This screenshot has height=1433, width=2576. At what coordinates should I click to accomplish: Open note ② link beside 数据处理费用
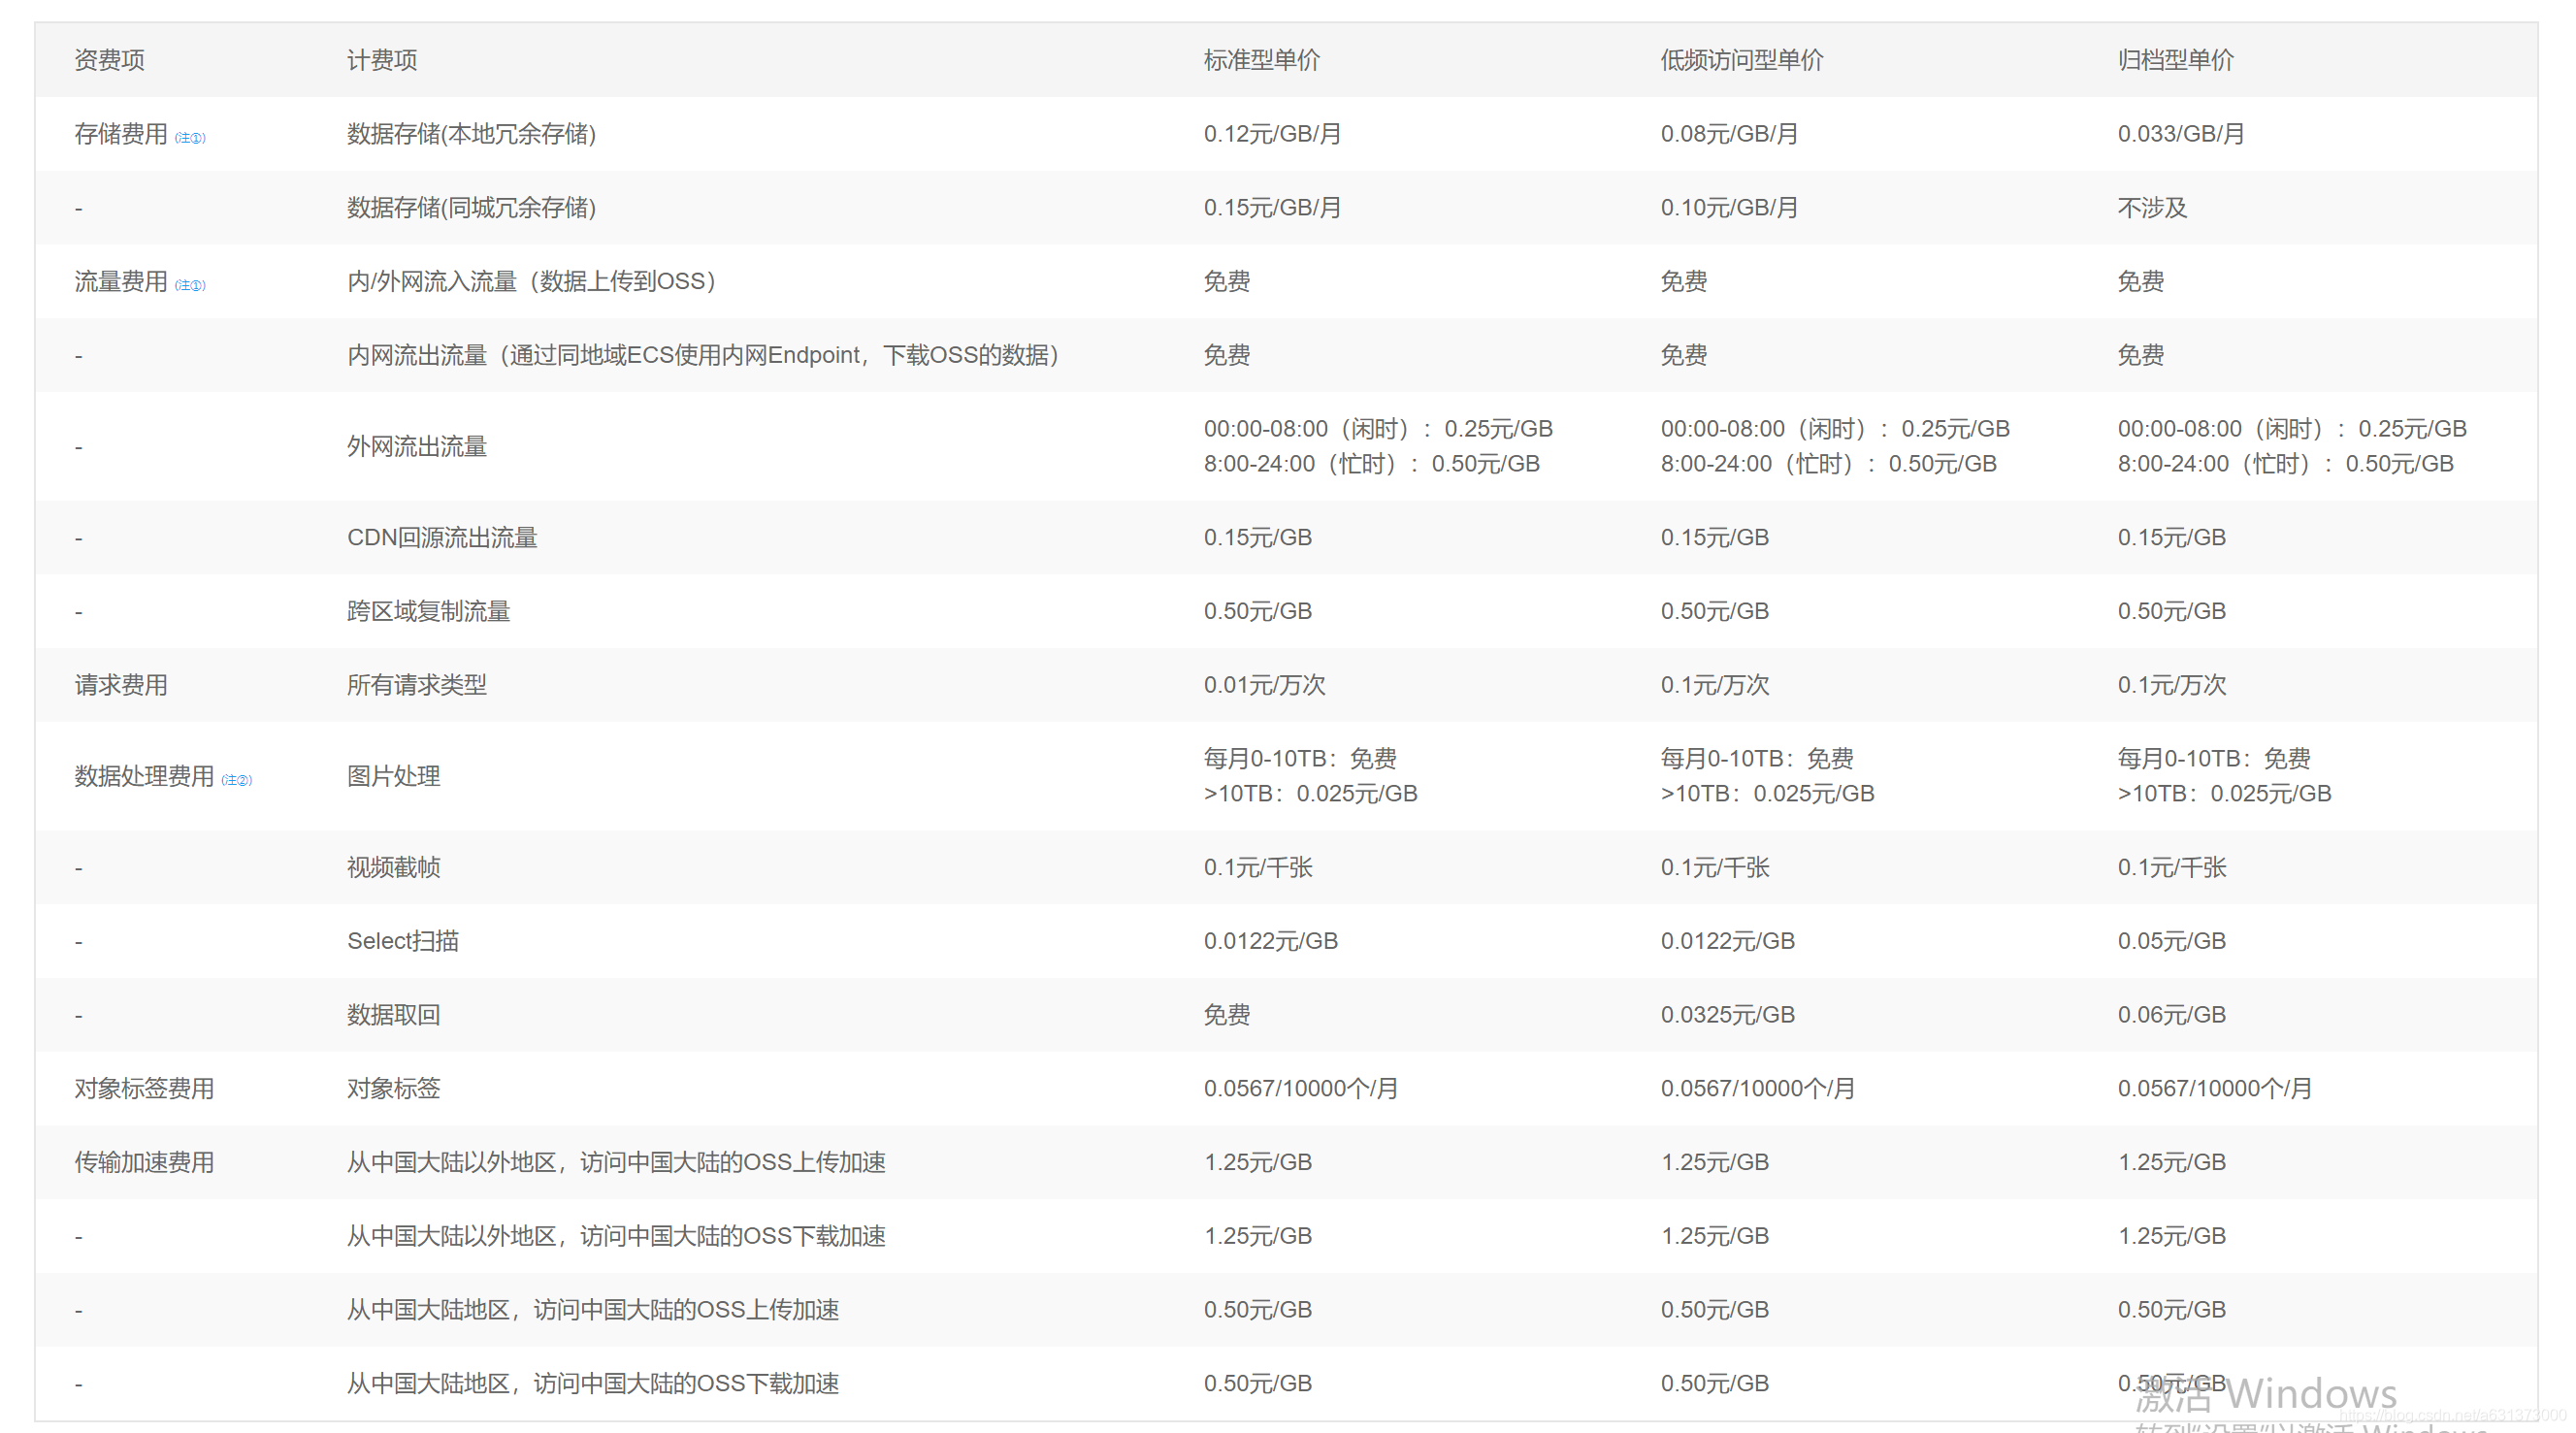(x=237, y=780)
